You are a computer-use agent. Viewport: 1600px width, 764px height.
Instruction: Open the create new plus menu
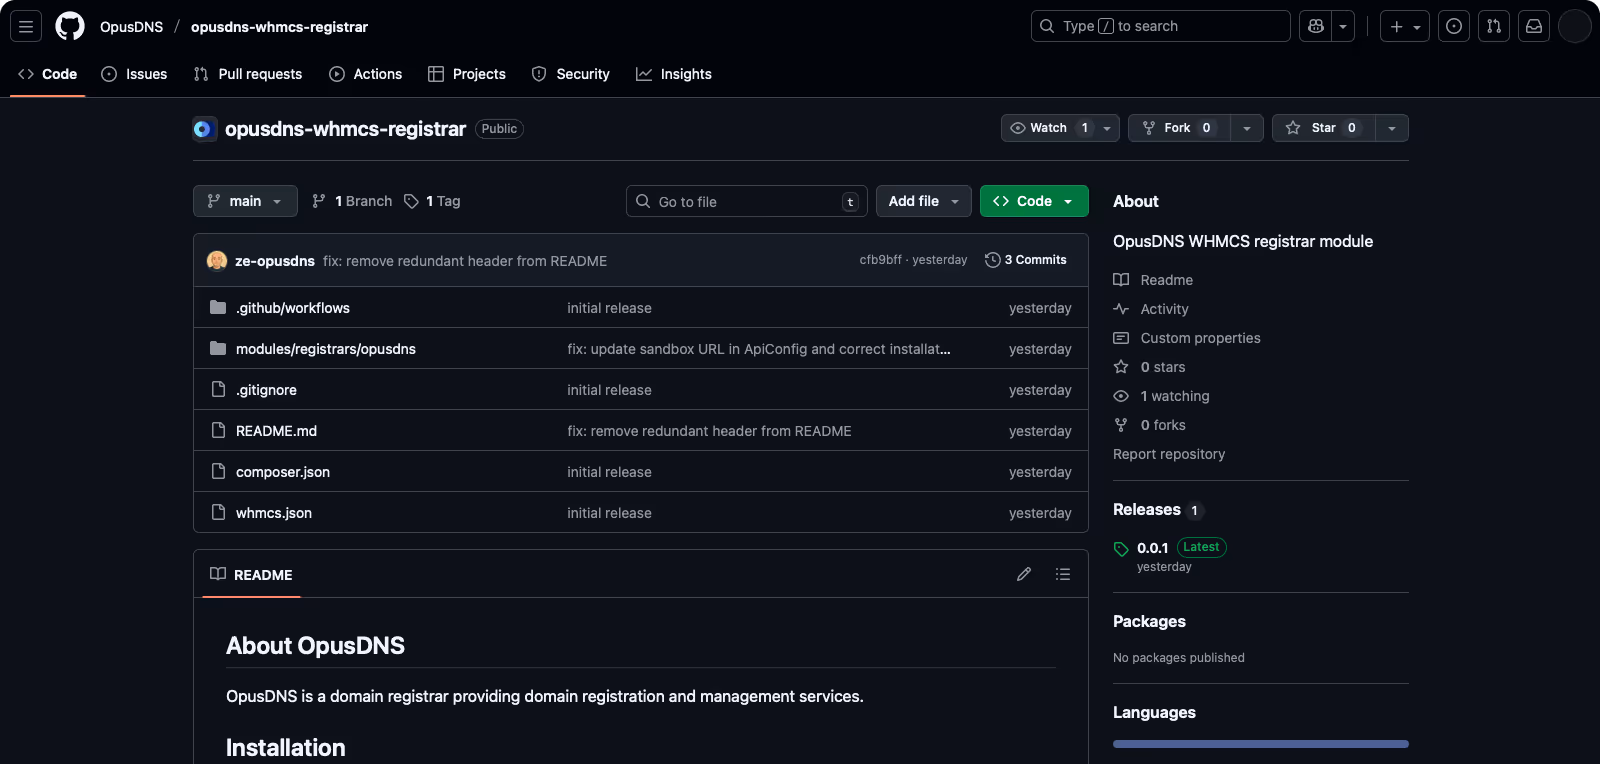click(x=1405, y=26)
